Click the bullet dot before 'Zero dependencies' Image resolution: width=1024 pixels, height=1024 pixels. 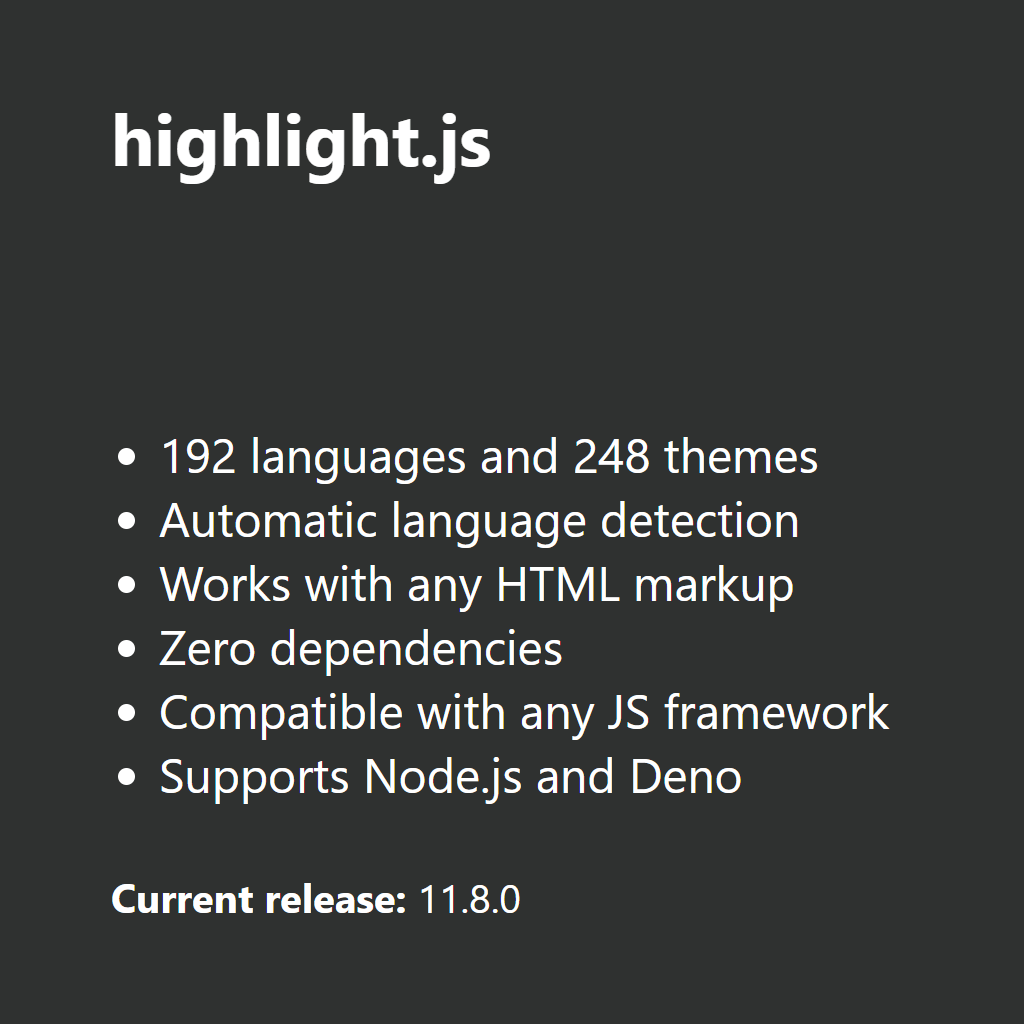(x=127, y=649)
